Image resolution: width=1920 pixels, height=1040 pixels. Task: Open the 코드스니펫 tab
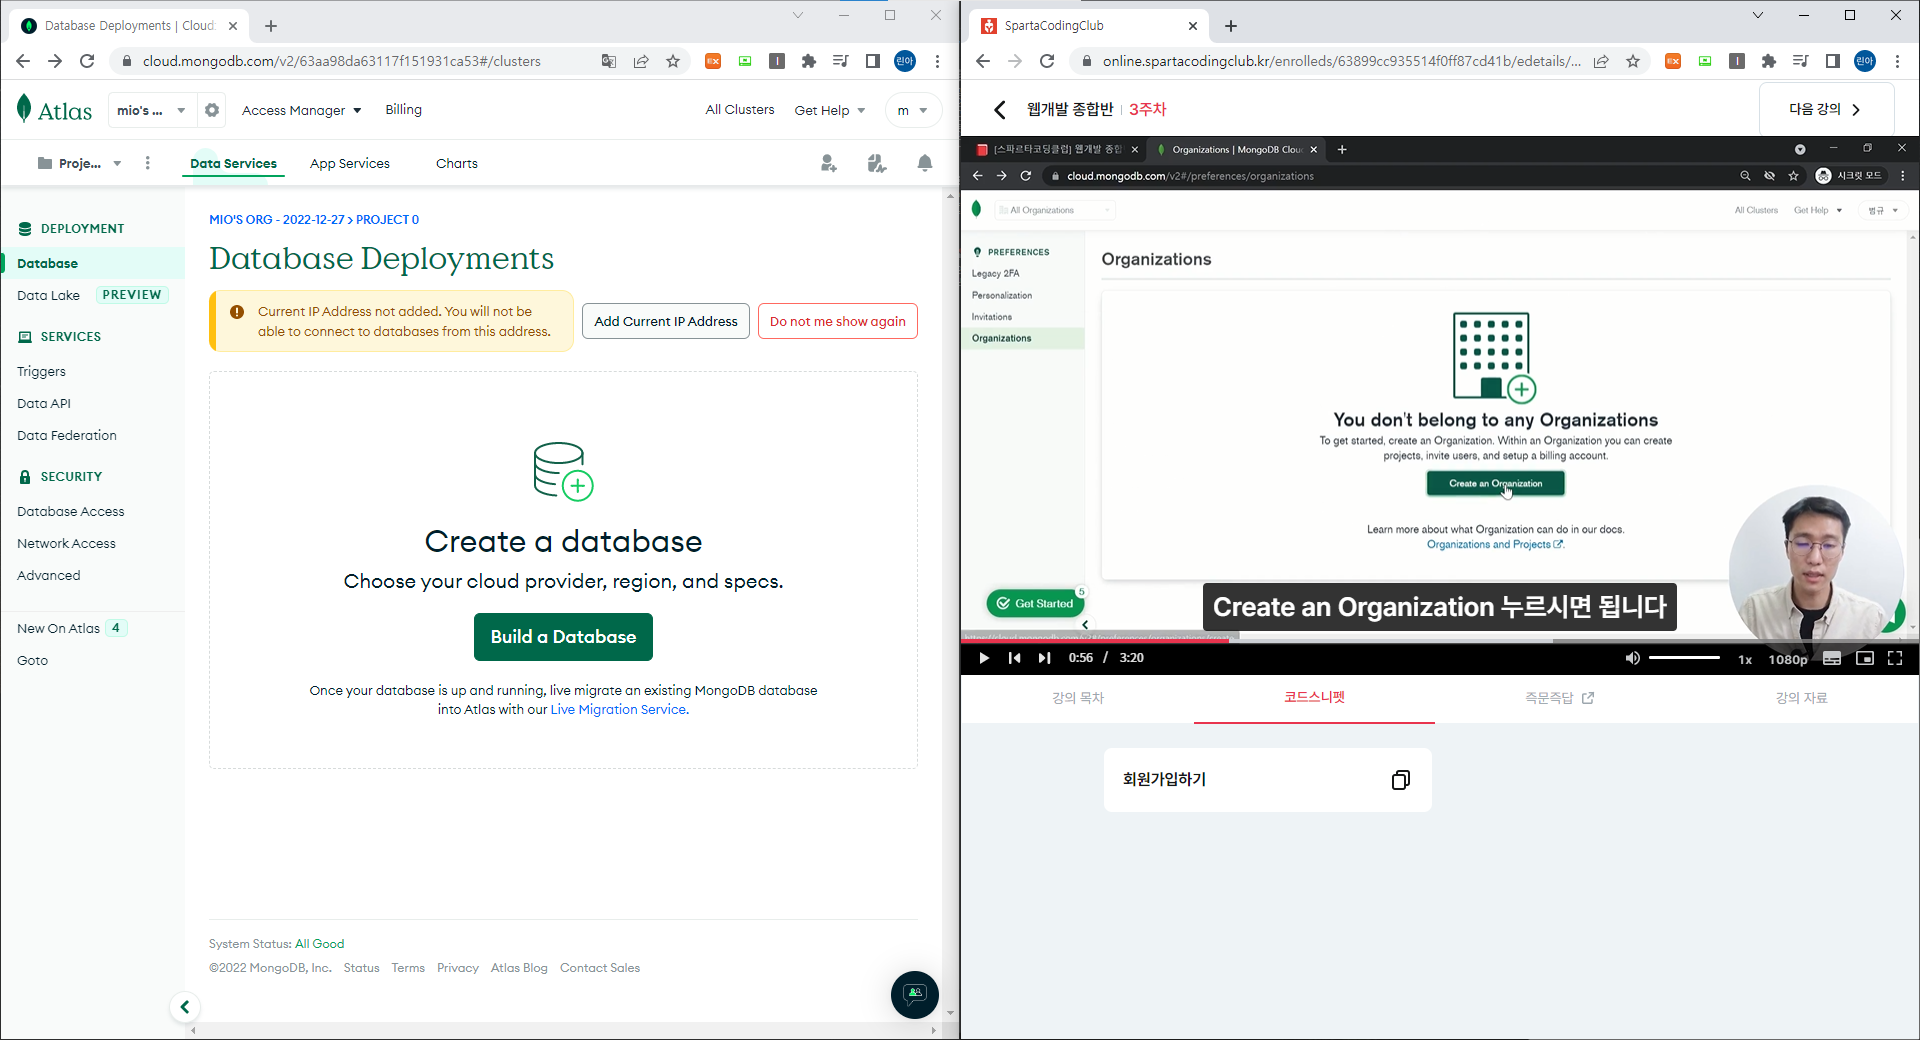click(1314, 698)
